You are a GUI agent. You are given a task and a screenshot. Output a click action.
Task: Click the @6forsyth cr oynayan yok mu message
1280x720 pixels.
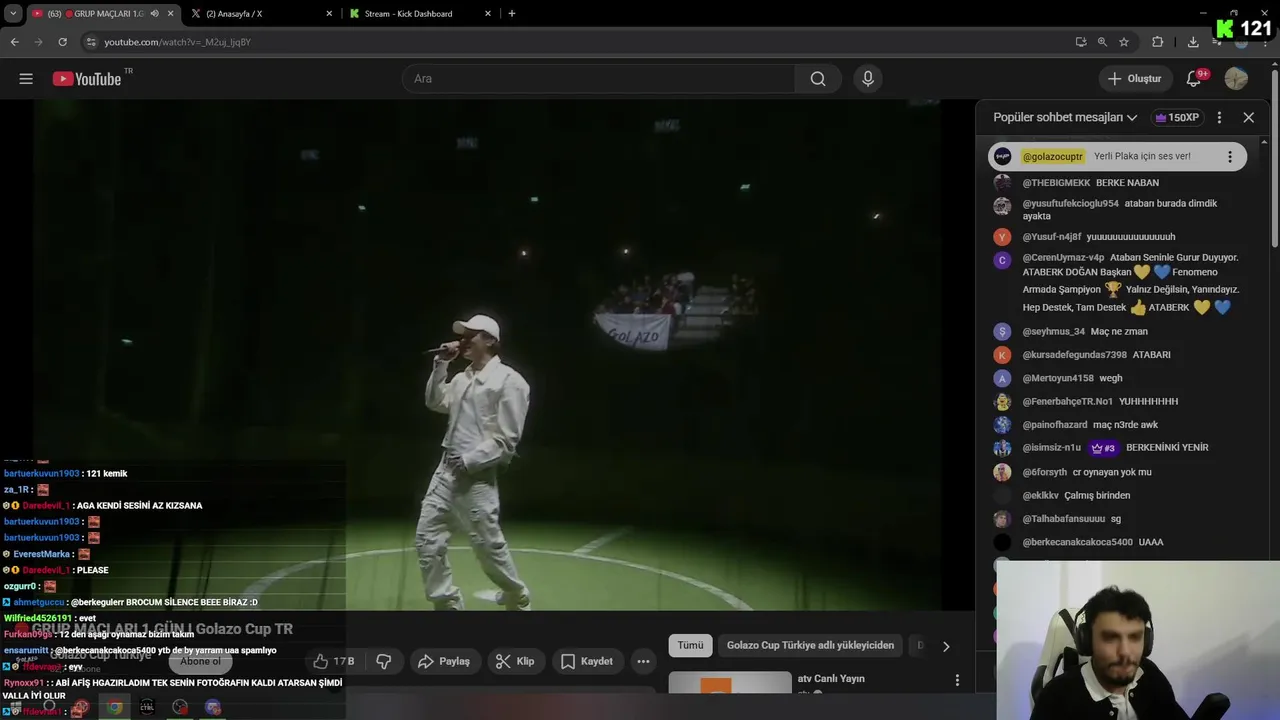coord(1087,472)
